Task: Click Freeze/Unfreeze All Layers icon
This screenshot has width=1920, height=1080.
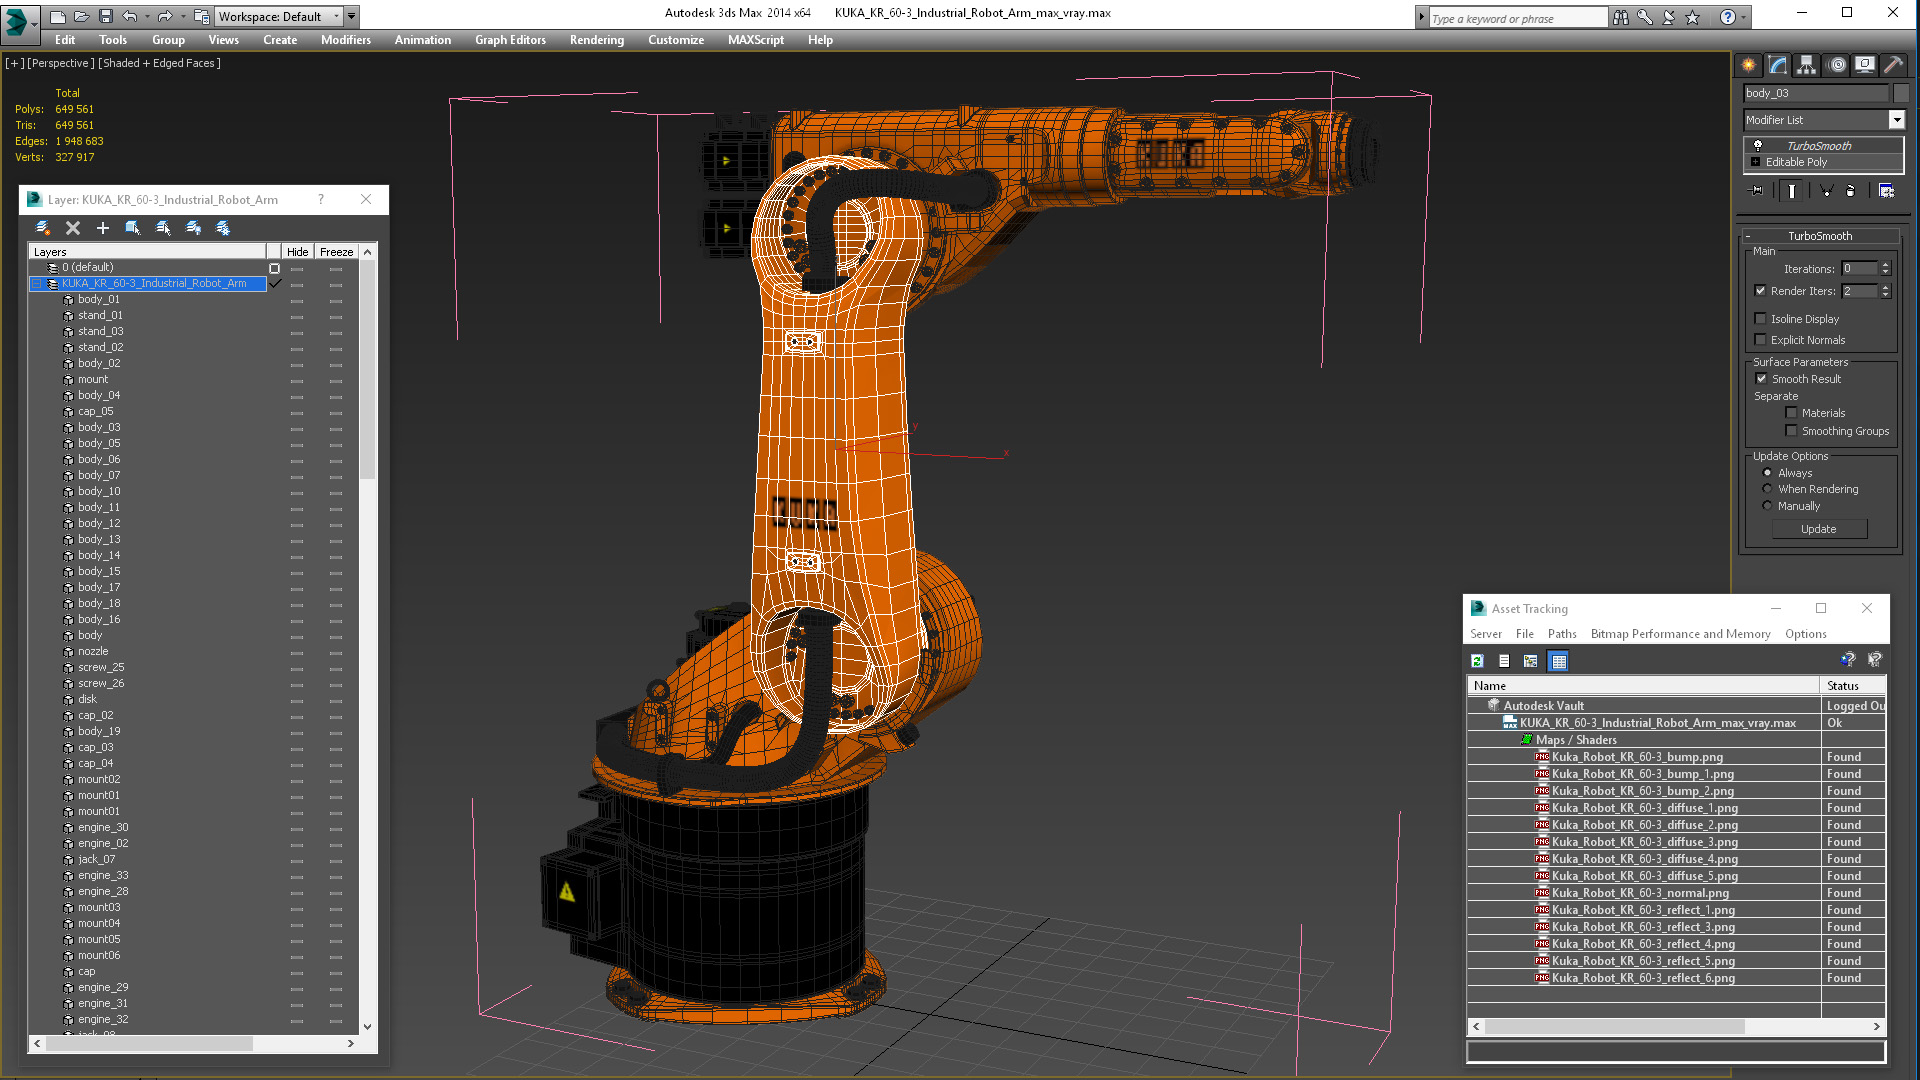Action: click(x=223, y=228)
